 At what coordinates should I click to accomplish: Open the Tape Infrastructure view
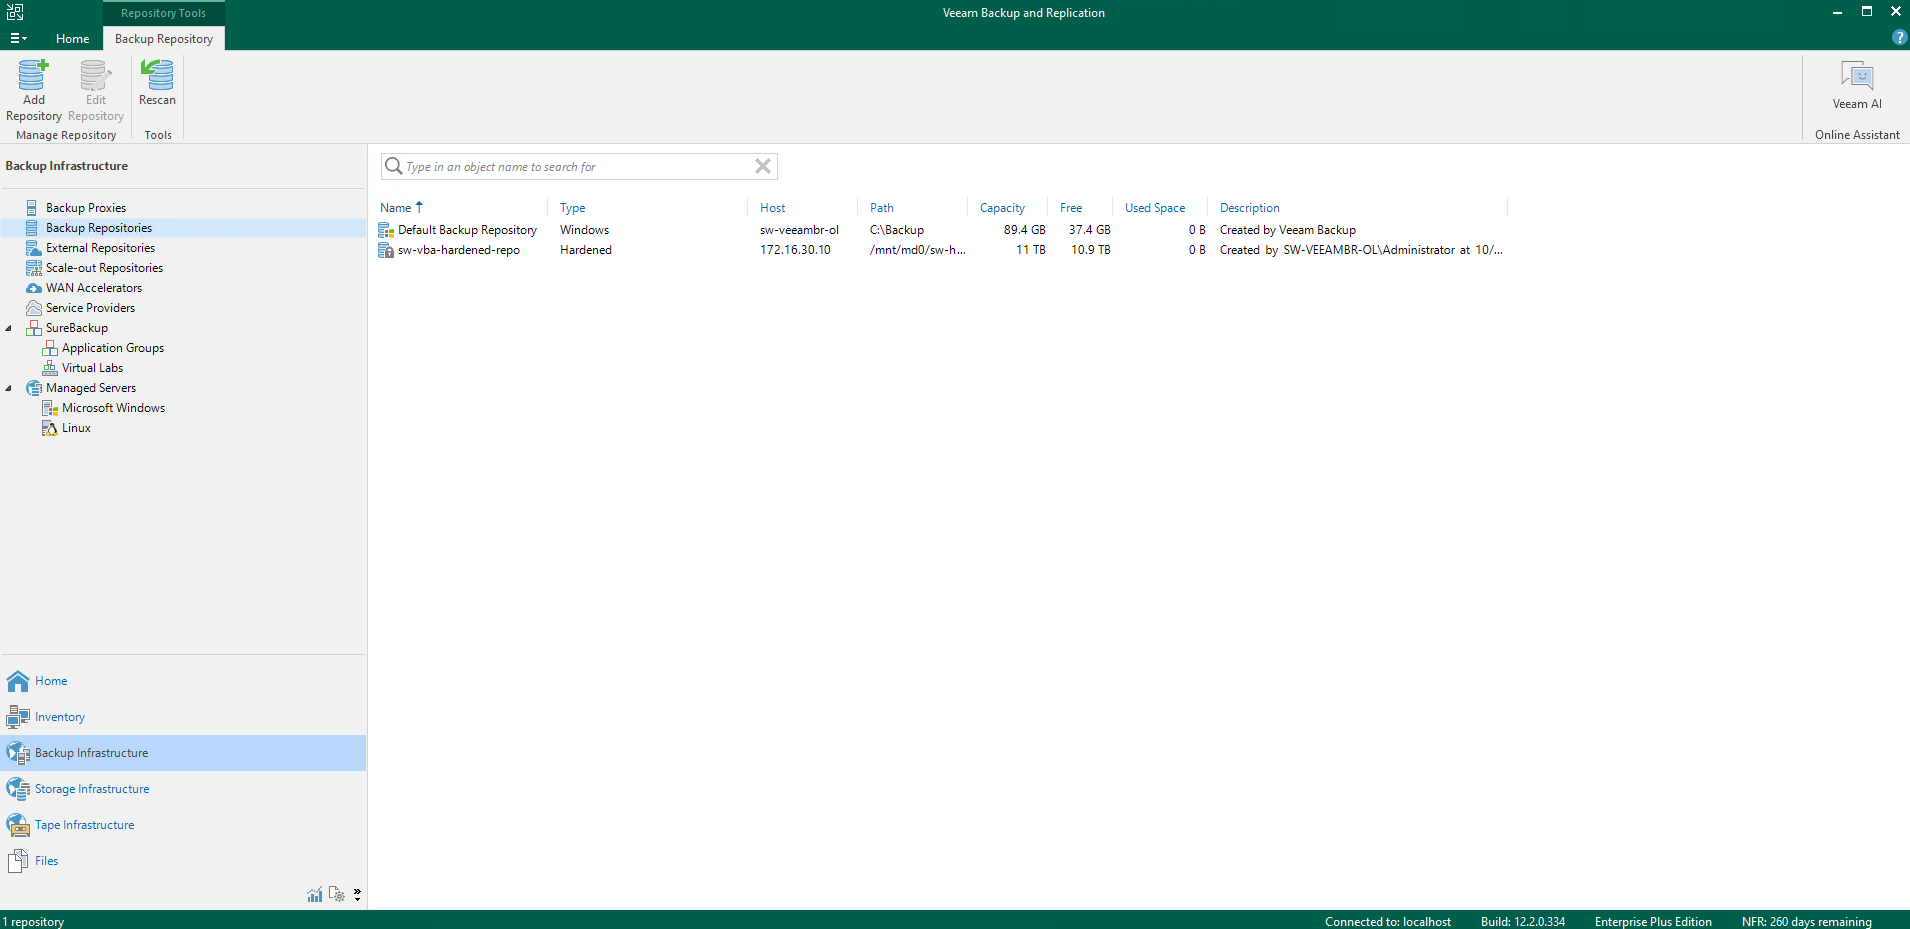183,825
